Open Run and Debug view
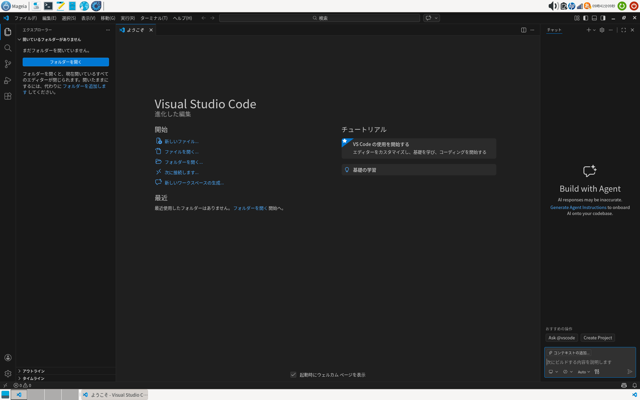Screen dimensions: 640x400 [x=8, y=80]
